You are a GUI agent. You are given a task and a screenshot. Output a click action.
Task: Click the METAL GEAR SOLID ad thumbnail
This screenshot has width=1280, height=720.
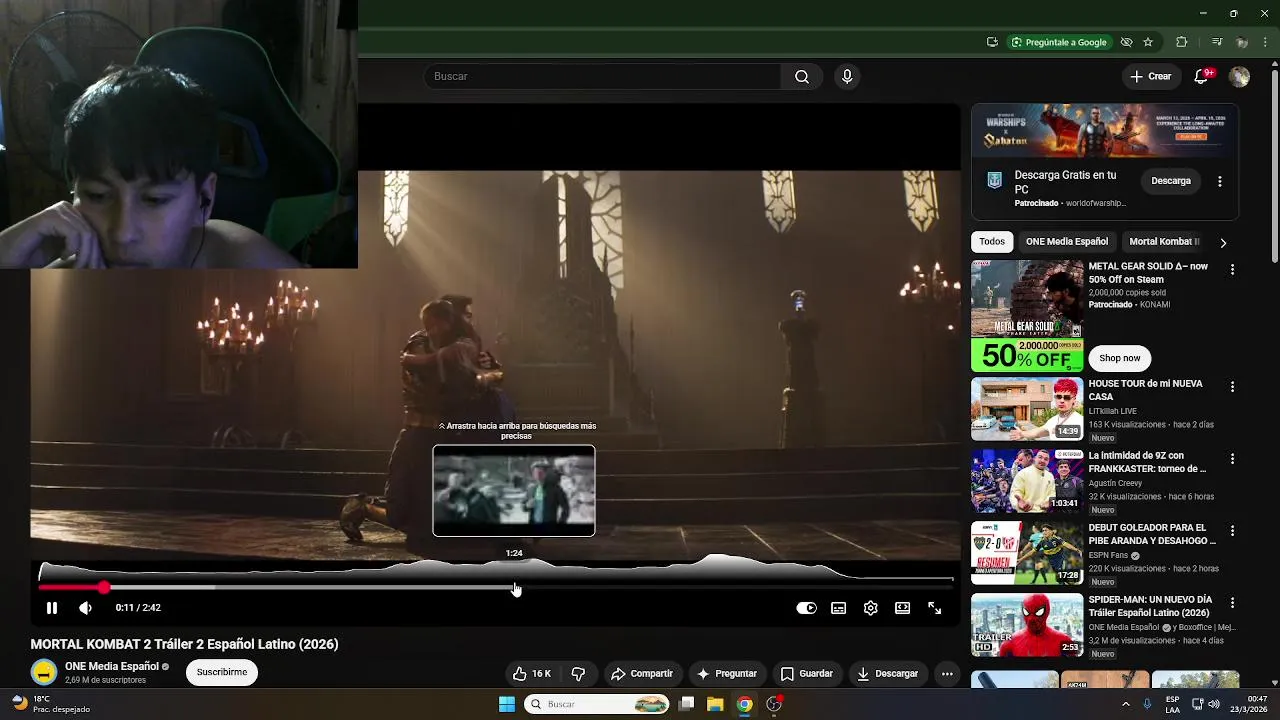coord(1027,316)
